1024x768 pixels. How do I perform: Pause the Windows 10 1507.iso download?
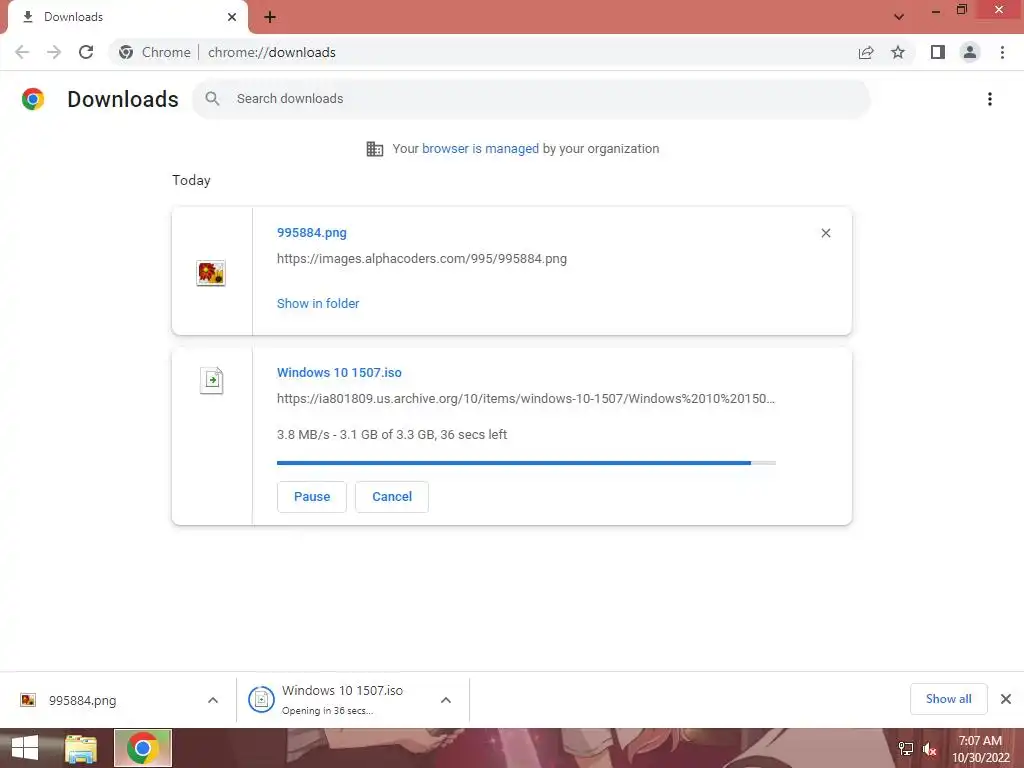(x=312, y=497)
